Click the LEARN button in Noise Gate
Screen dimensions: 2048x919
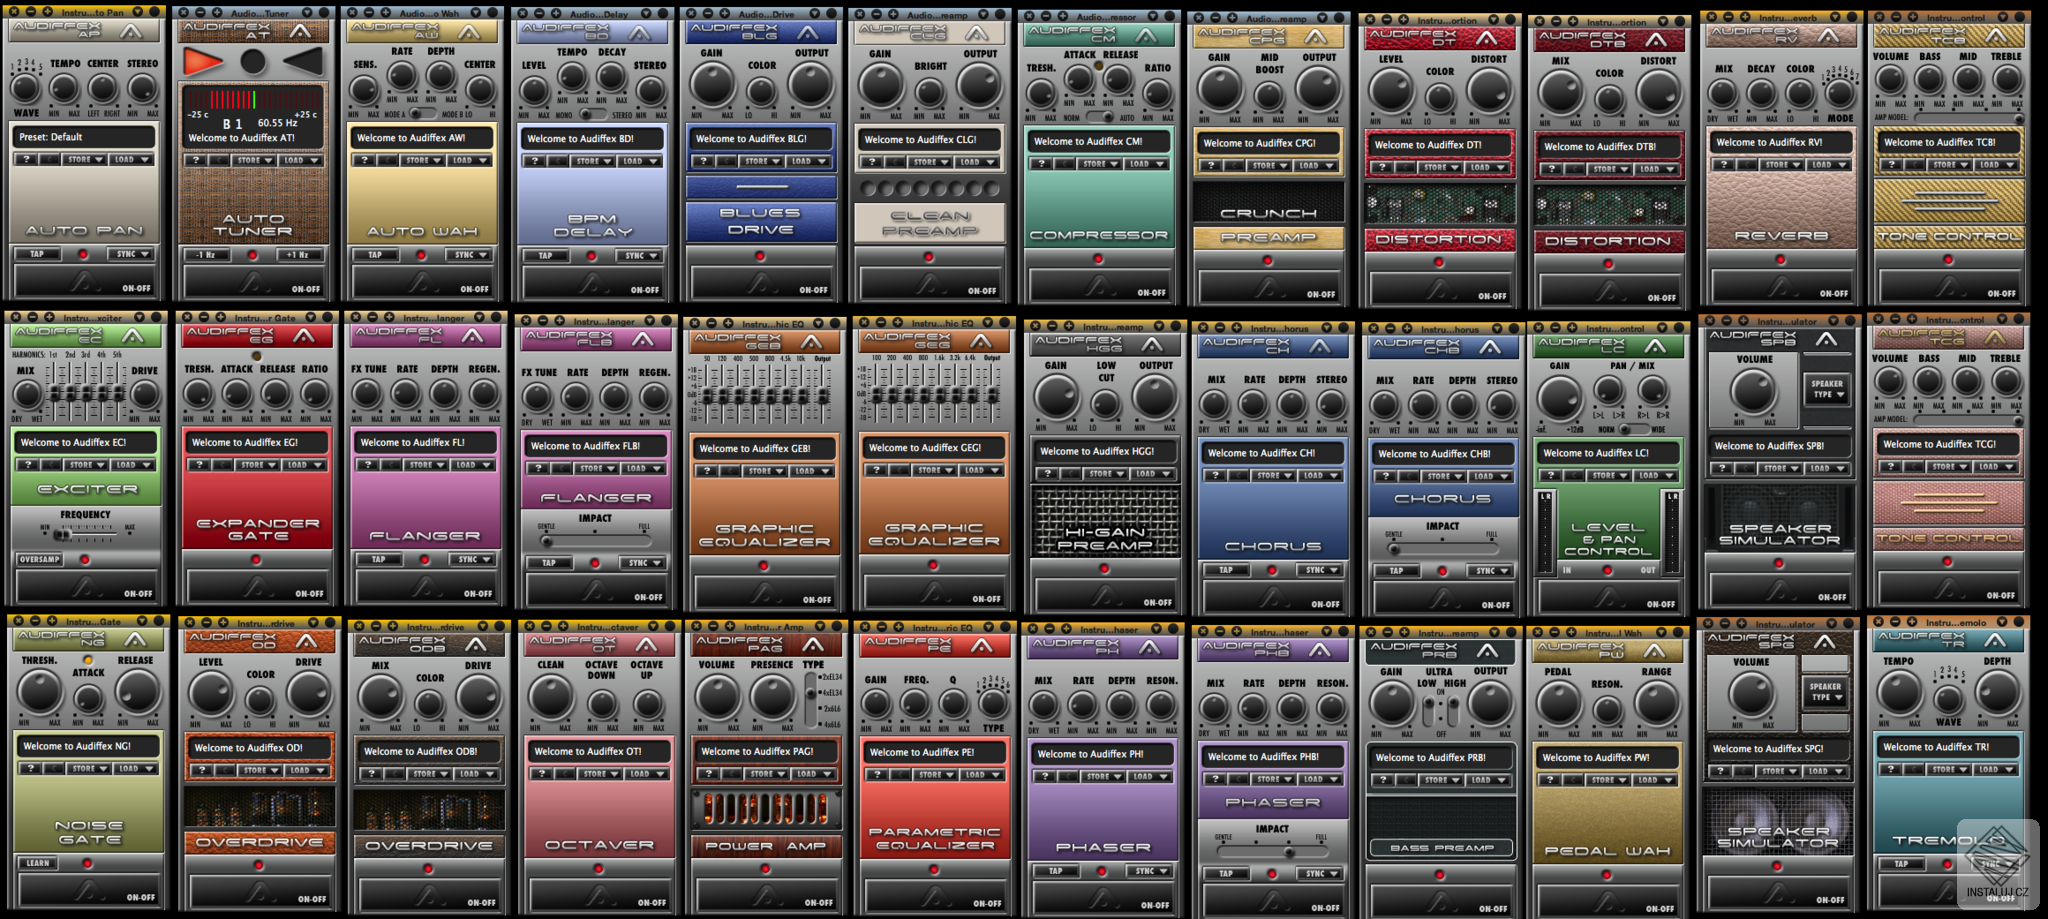point(38,863)
